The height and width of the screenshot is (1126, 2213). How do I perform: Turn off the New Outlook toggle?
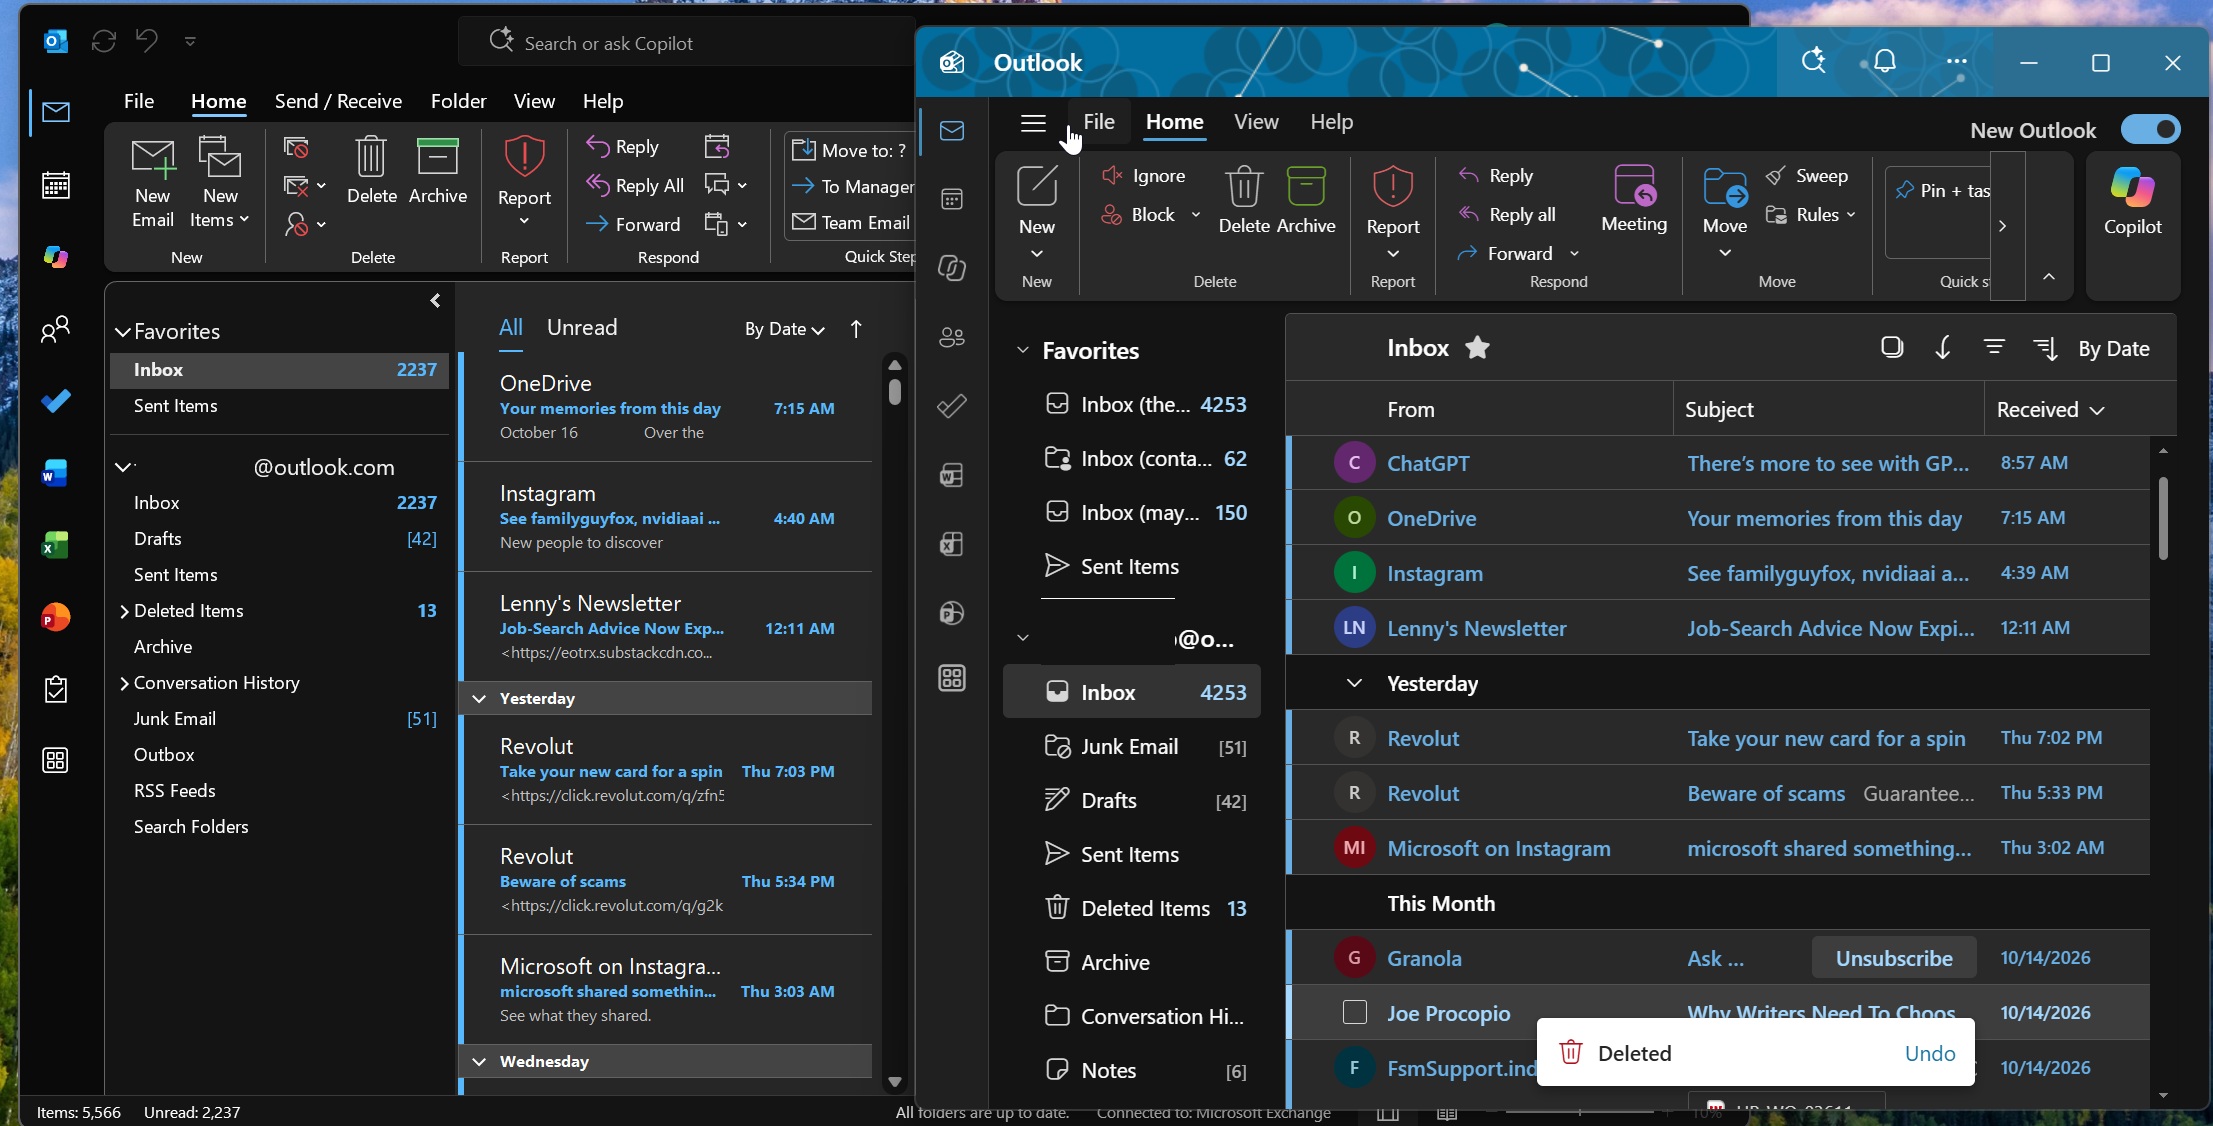pyautogui.click(x=2150, y=130)
